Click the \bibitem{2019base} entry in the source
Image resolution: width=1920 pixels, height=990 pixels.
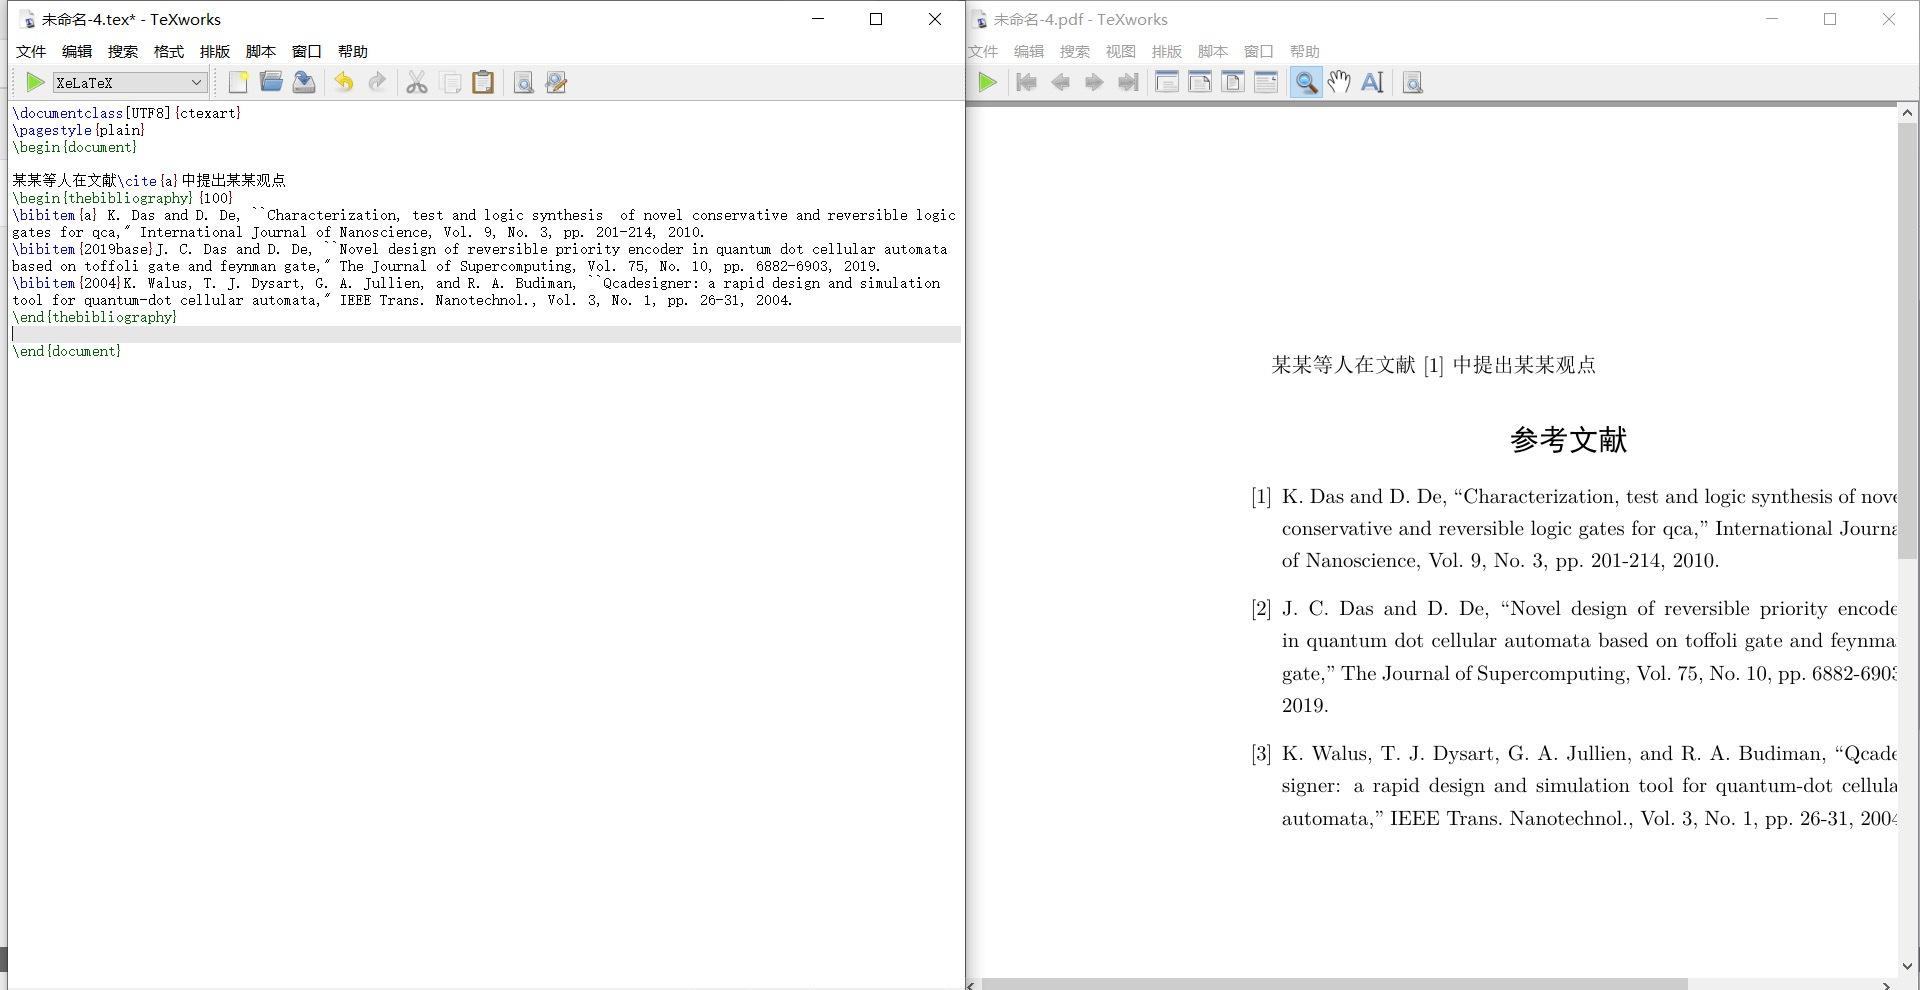[x=480, y=258]
